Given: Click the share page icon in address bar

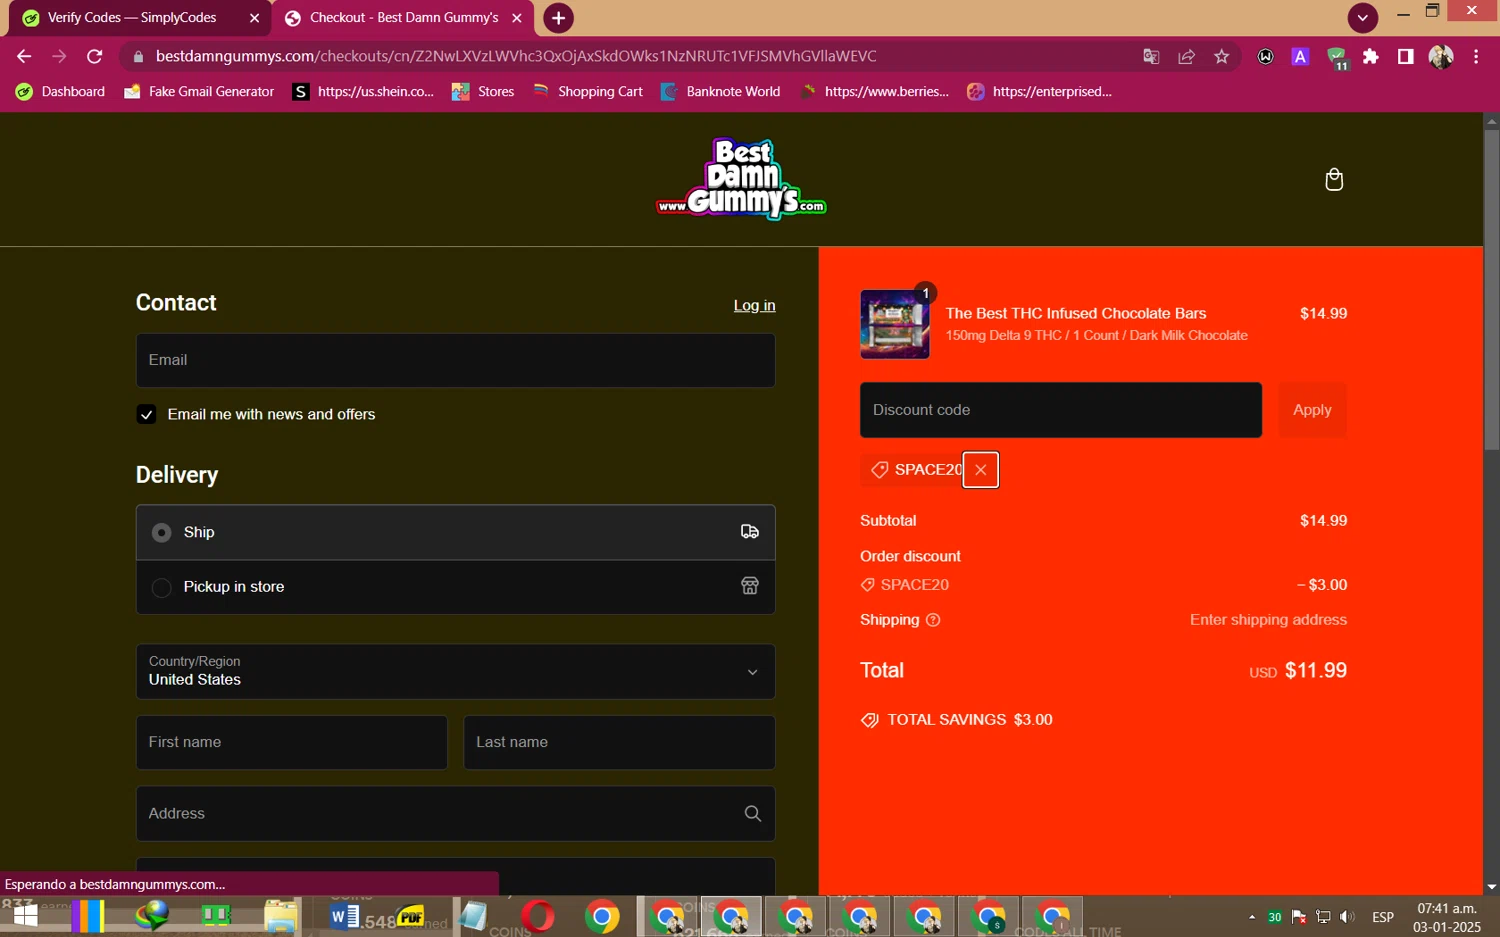Looking at the screenshot, I should click(1186, 57).
